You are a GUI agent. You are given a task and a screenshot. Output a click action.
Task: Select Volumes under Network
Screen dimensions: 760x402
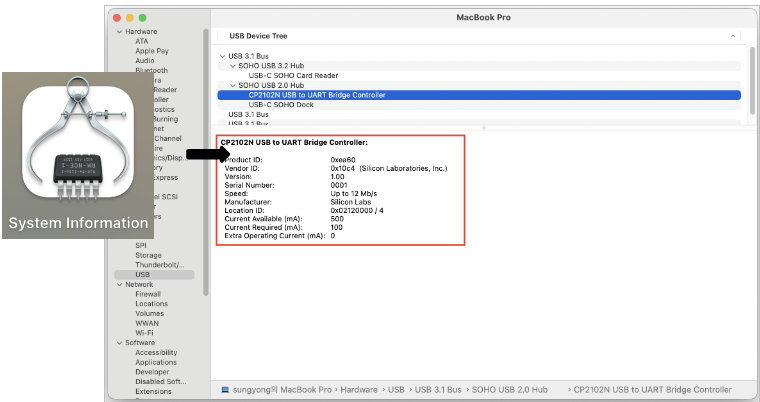pos(149,313)
